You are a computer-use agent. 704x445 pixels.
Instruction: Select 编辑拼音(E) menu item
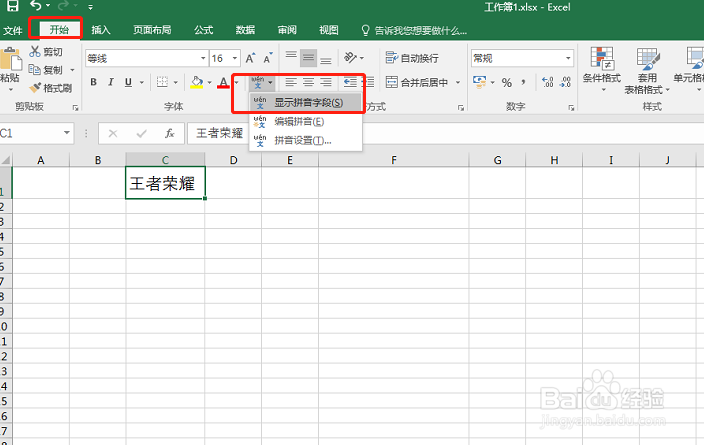(x=305, y=122)
